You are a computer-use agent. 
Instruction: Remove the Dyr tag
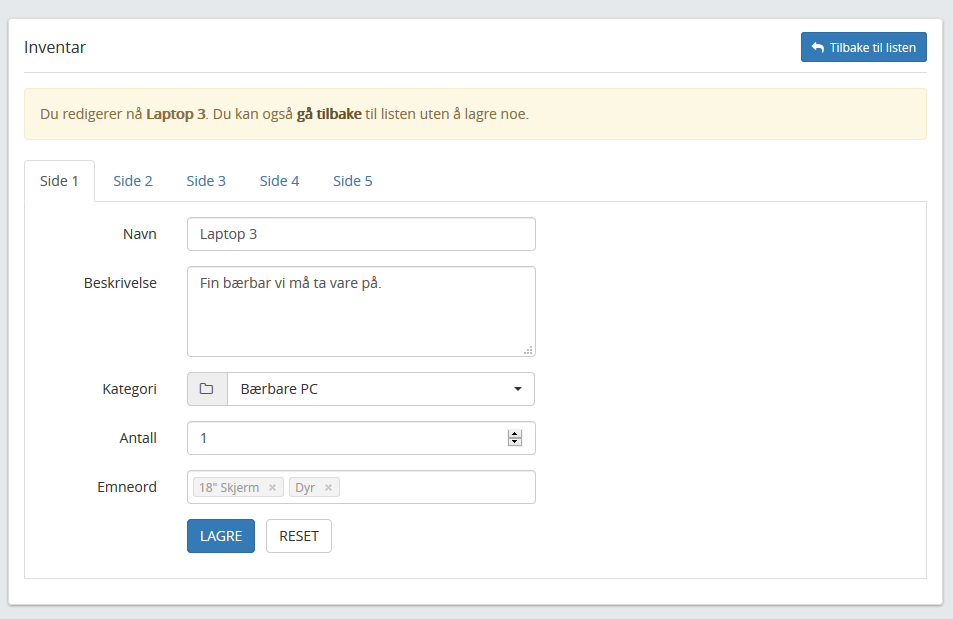pos(328,488)
